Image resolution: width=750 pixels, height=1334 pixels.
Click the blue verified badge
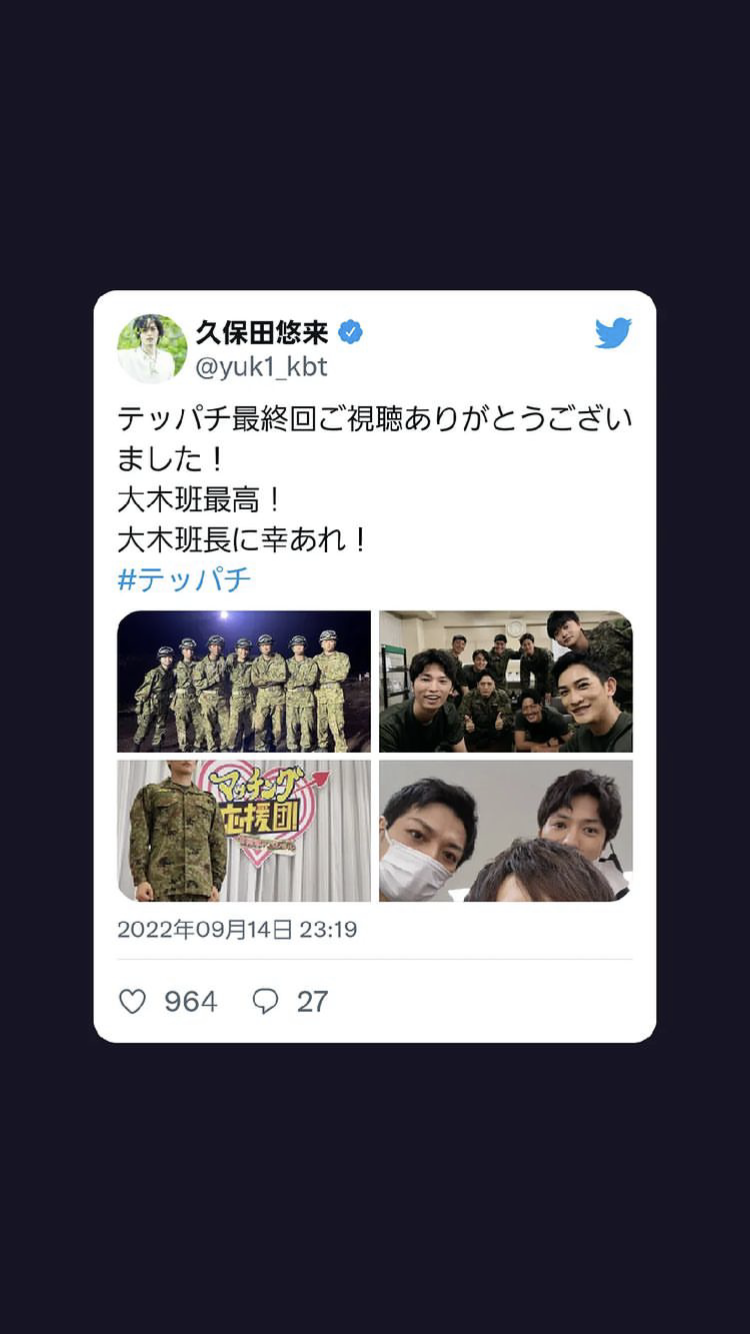coord(350,332)
